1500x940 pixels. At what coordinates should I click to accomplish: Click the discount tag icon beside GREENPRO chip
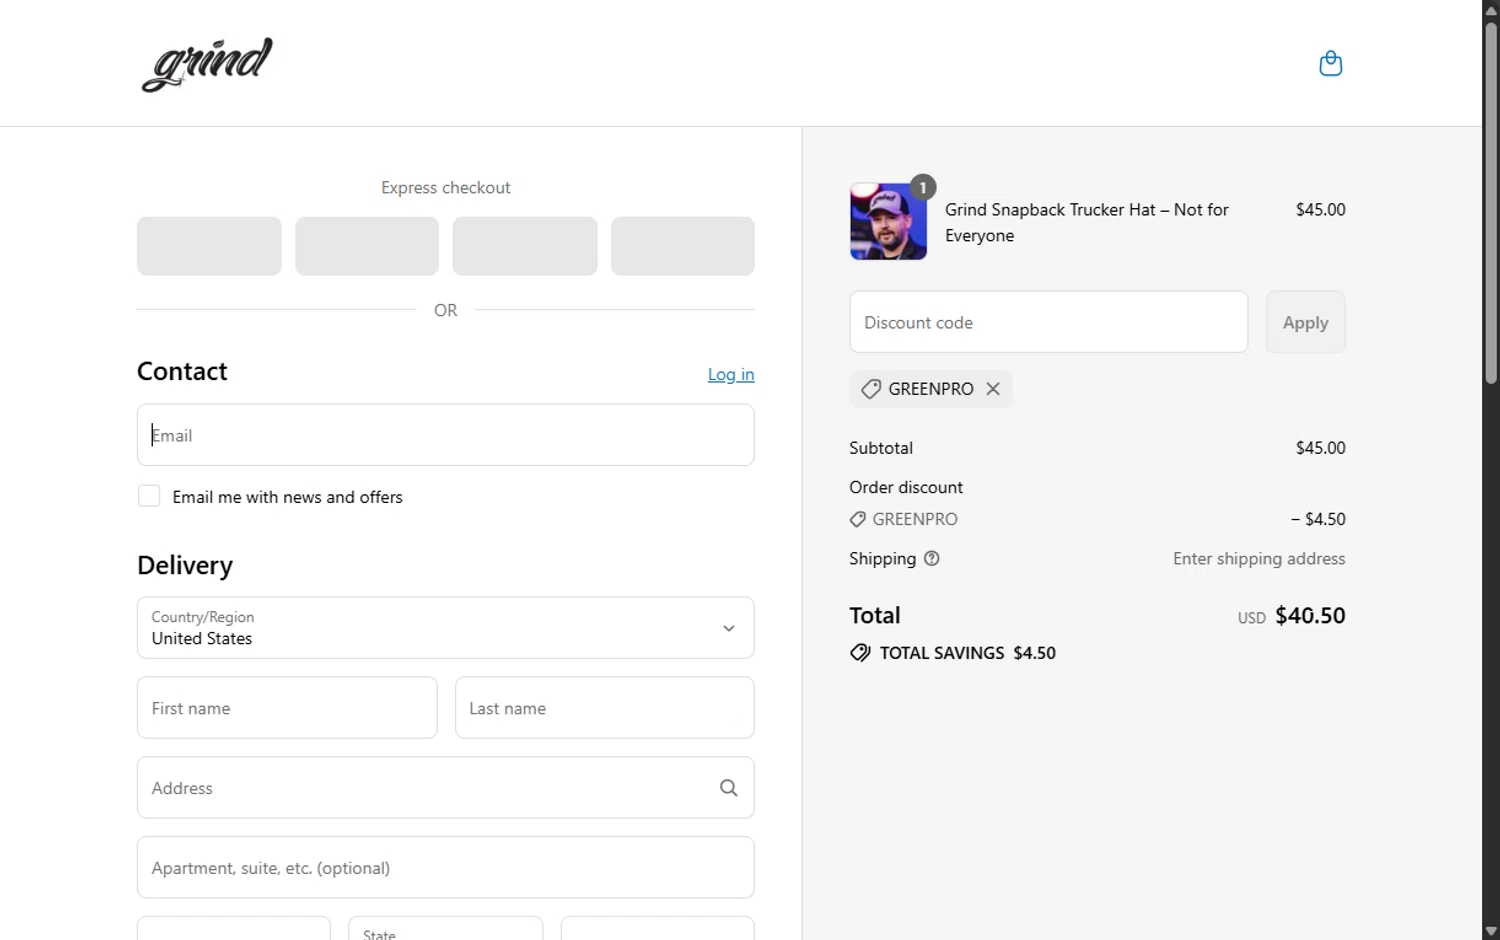[x=871, y=389]
